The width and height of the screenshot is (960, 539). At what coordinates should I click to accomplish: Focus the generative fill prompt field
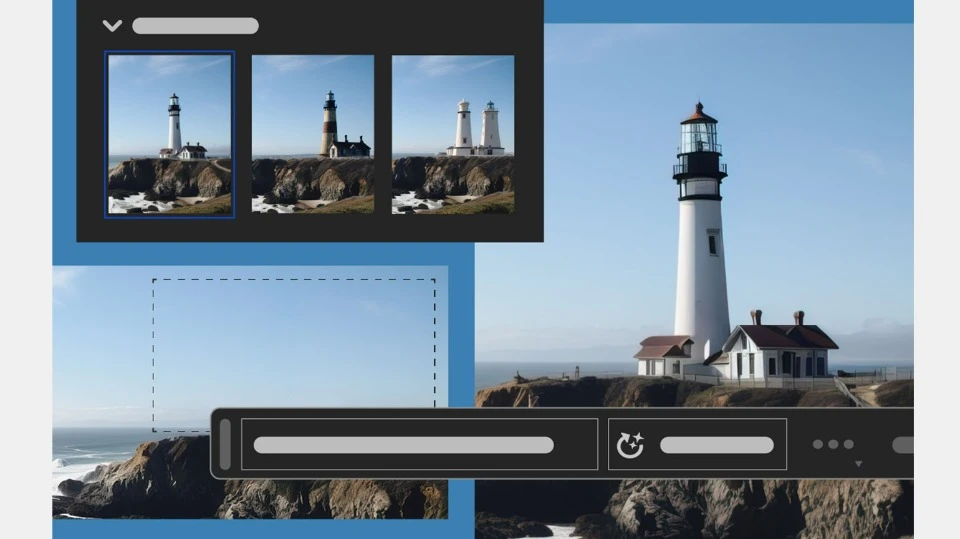click(419, 444)
